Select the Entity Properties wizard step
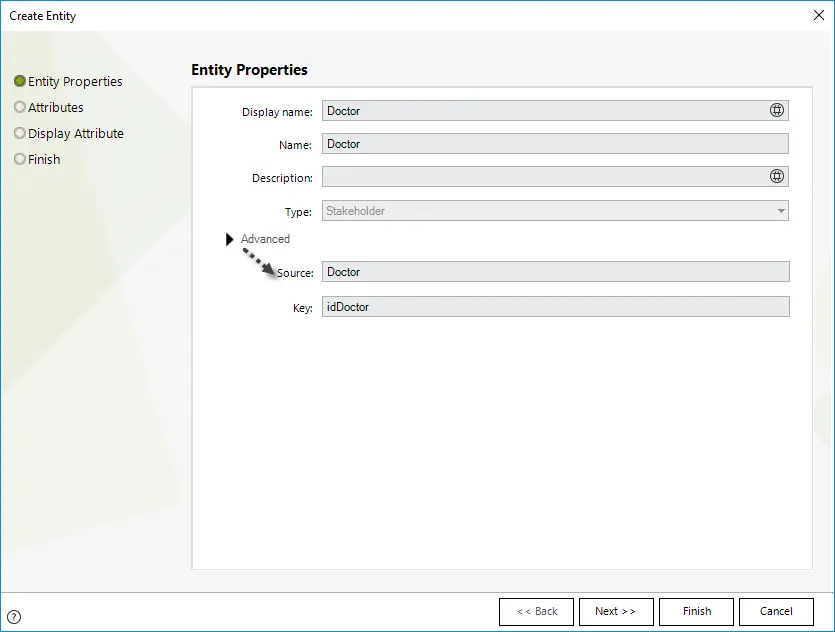 [69, 81]
